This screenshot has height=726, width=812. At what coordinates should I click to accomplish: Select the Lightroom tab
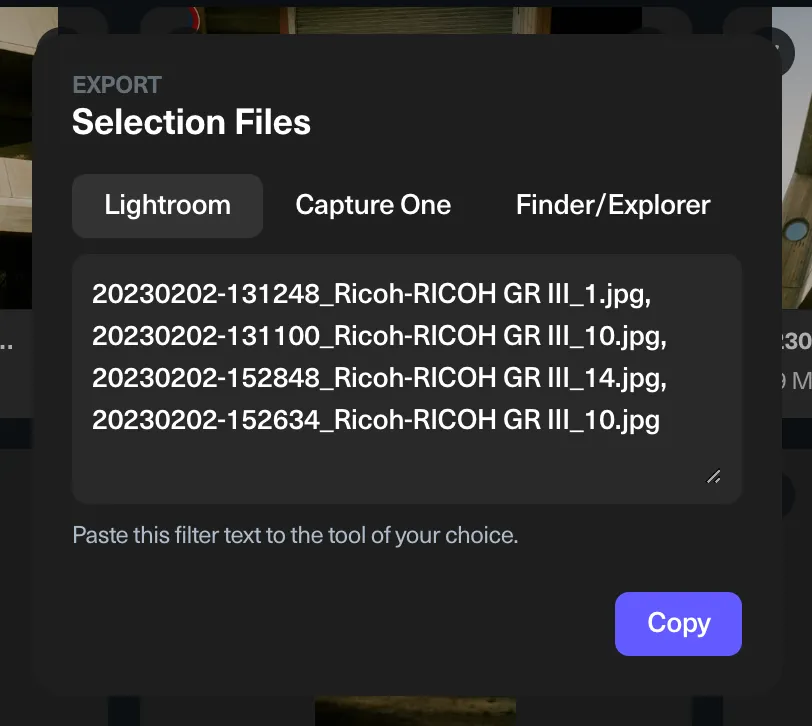(x=167, y=205)
